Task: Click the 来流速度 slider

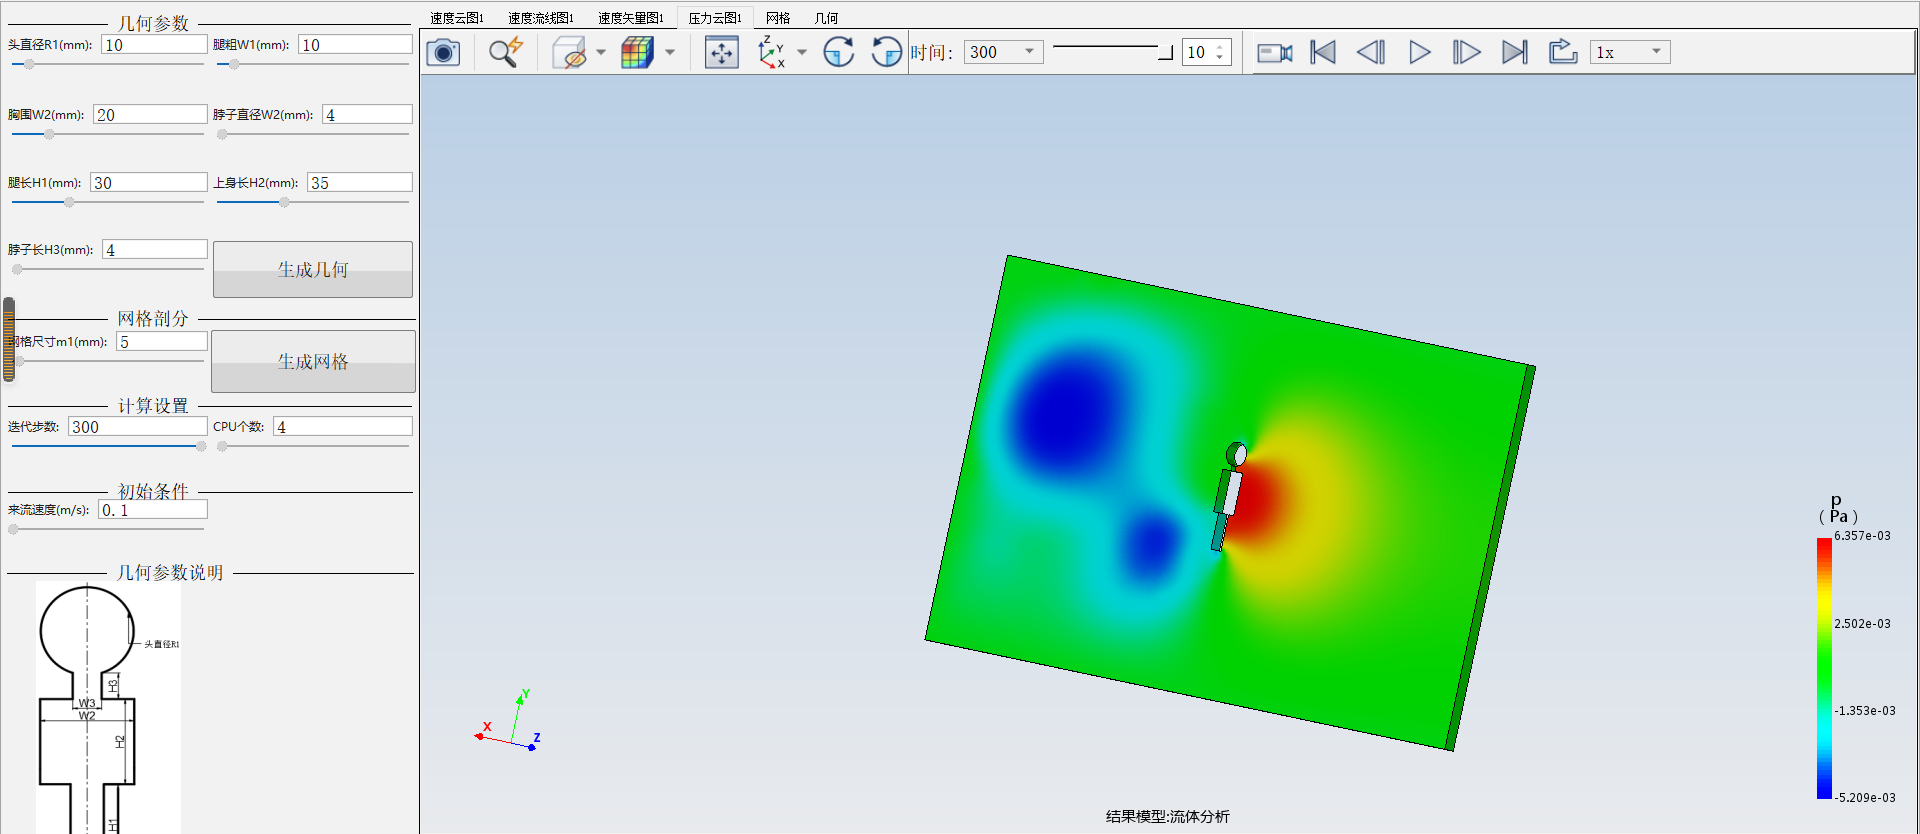Action: pyautogui.click(x=107, y=529)
